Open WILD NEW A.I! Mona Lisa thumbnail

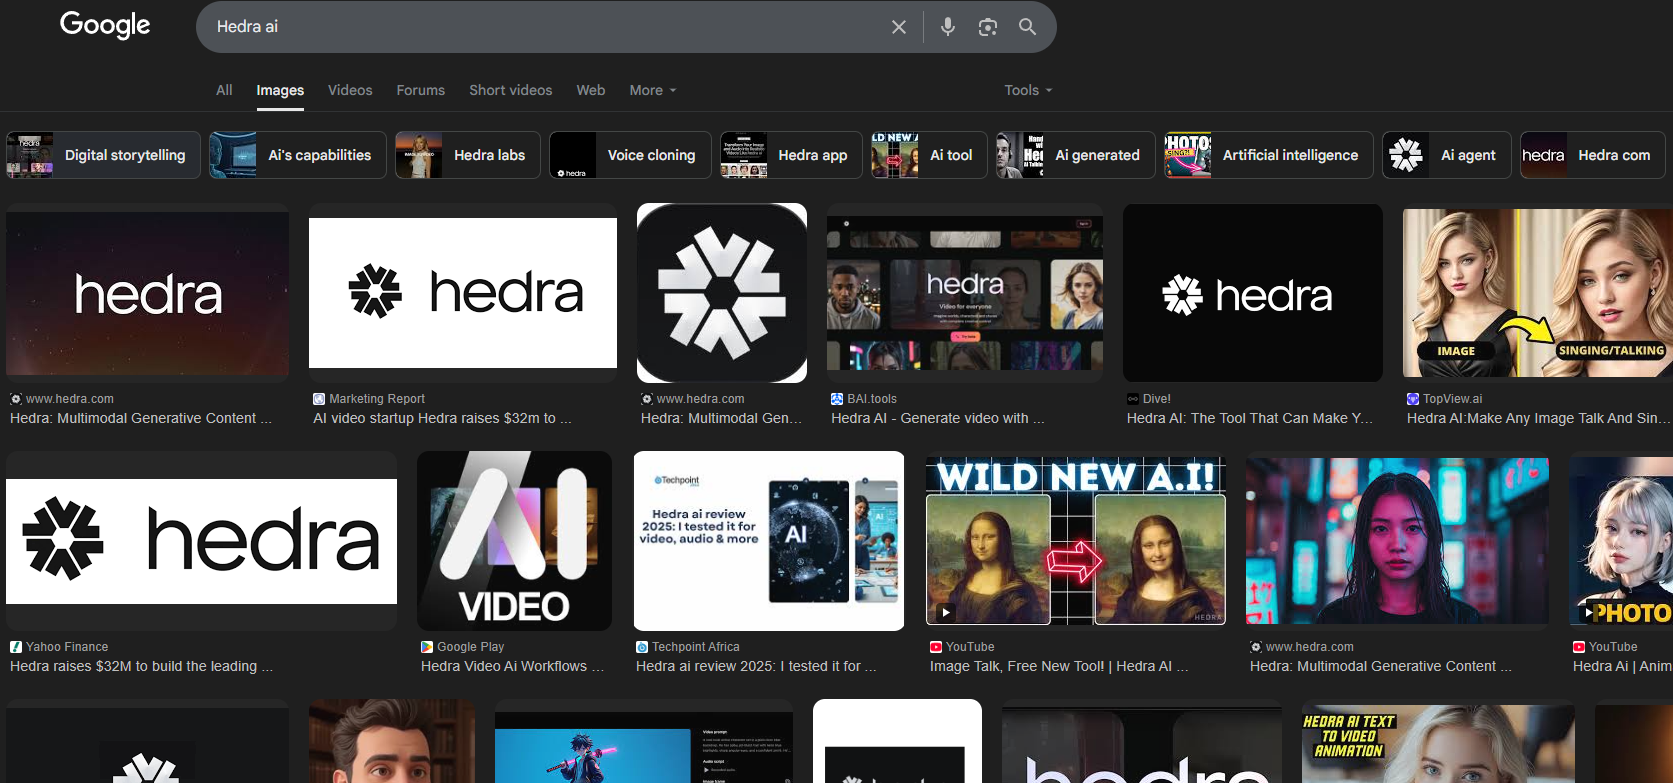[1076, 541]
